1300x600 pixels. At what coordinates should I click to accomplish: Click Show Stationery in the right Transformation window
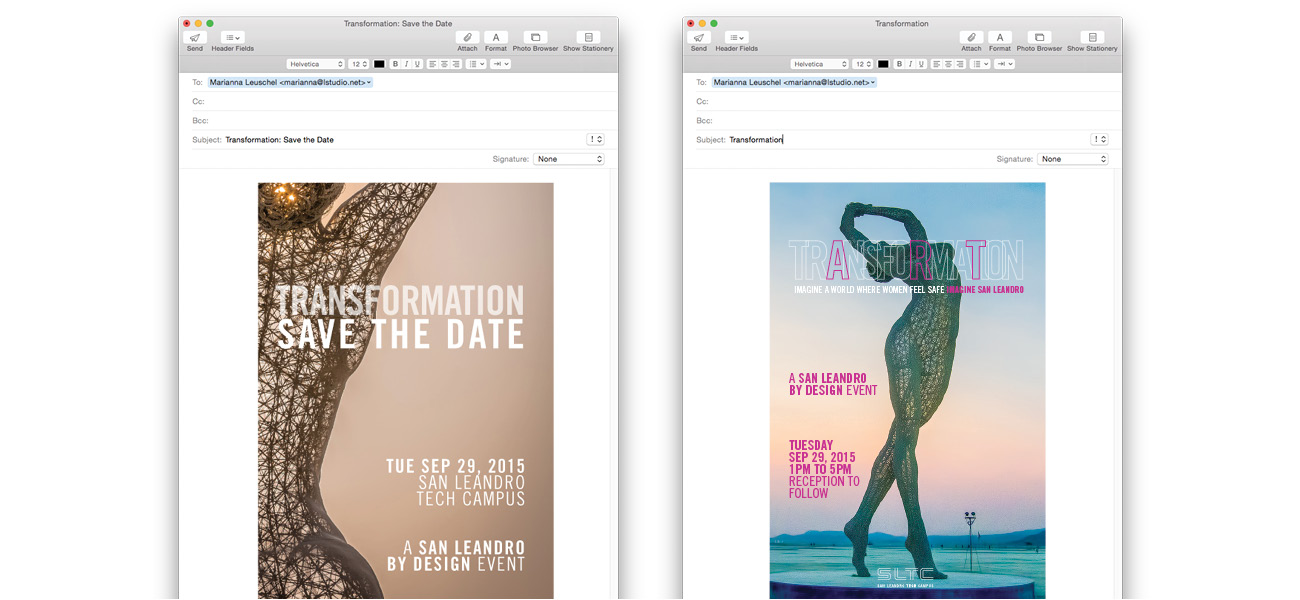pos(1092,38)
